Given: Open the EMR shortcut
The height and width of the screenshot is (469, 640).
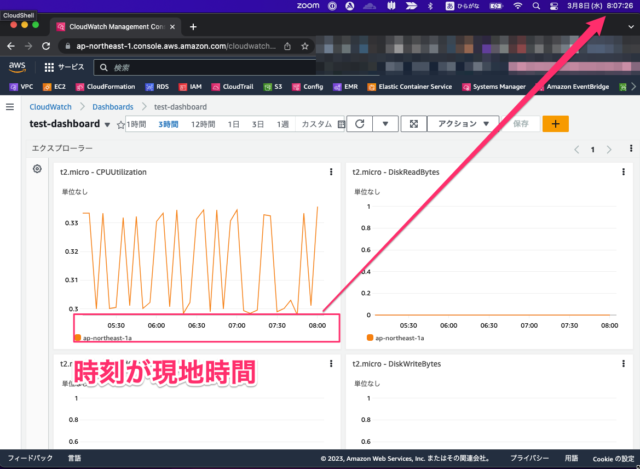Looking at the screenshot, I should pos(345,87).
